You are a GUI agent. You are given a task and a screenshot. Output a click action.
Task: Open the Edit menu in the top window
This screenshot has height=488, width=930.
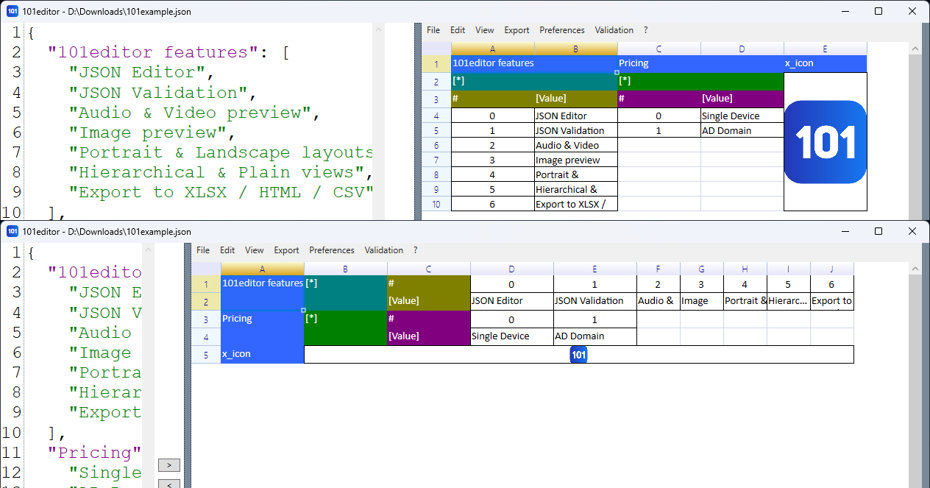[457, 30]
